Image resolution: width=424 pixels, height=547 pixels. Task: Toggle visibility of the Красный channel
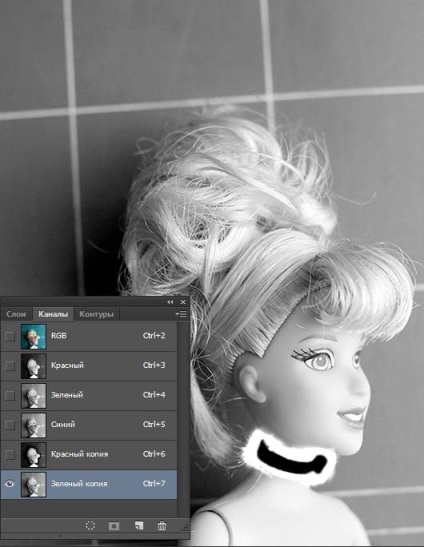(x=10, y=366)
